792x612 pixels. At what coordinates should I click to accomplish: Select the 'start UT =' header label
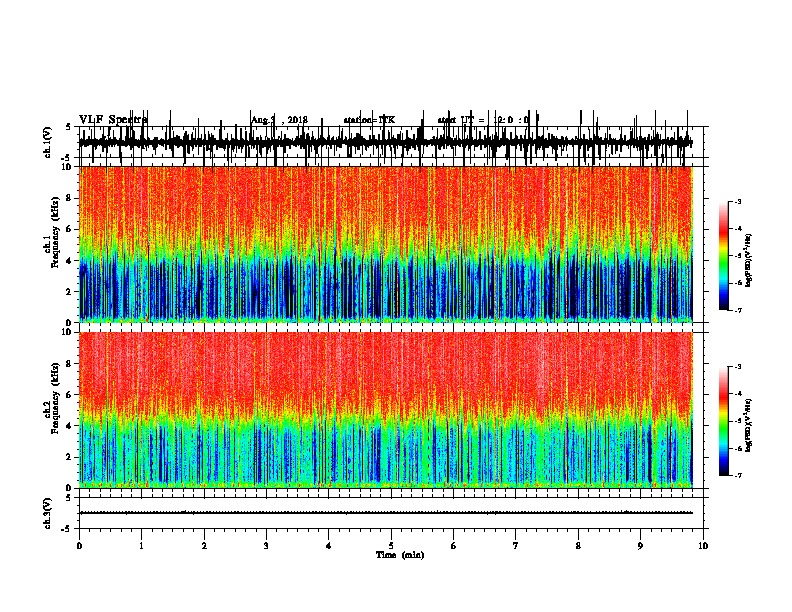click(461, 120)
